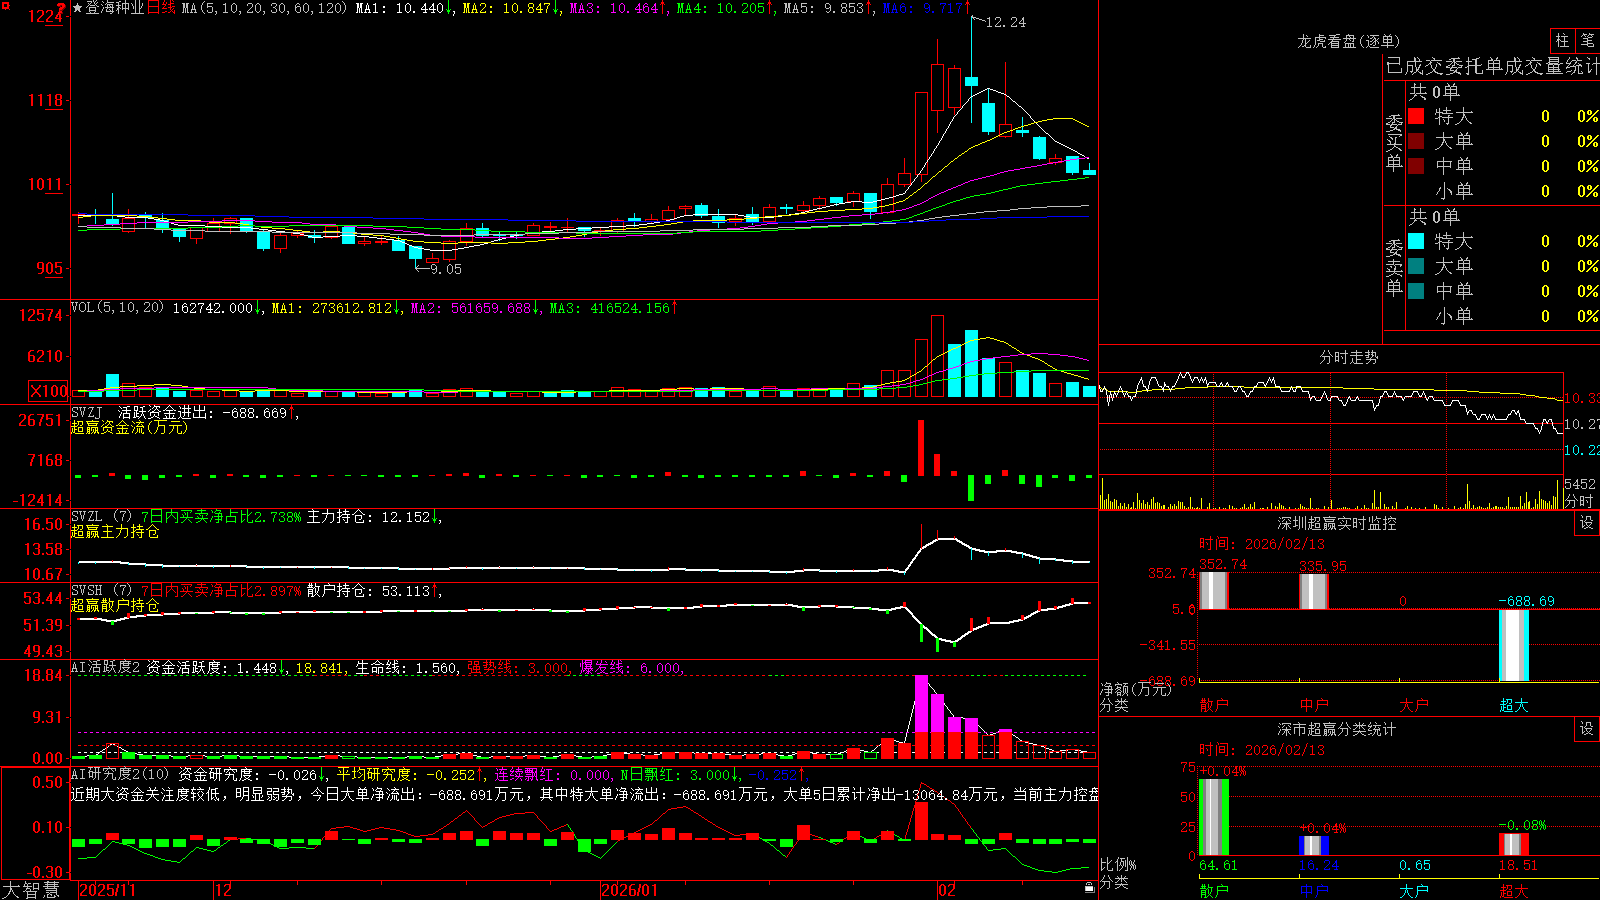Click the 小单 row under 委卖单
This screenshot has height=900, width=1600.
(1503, 316)
